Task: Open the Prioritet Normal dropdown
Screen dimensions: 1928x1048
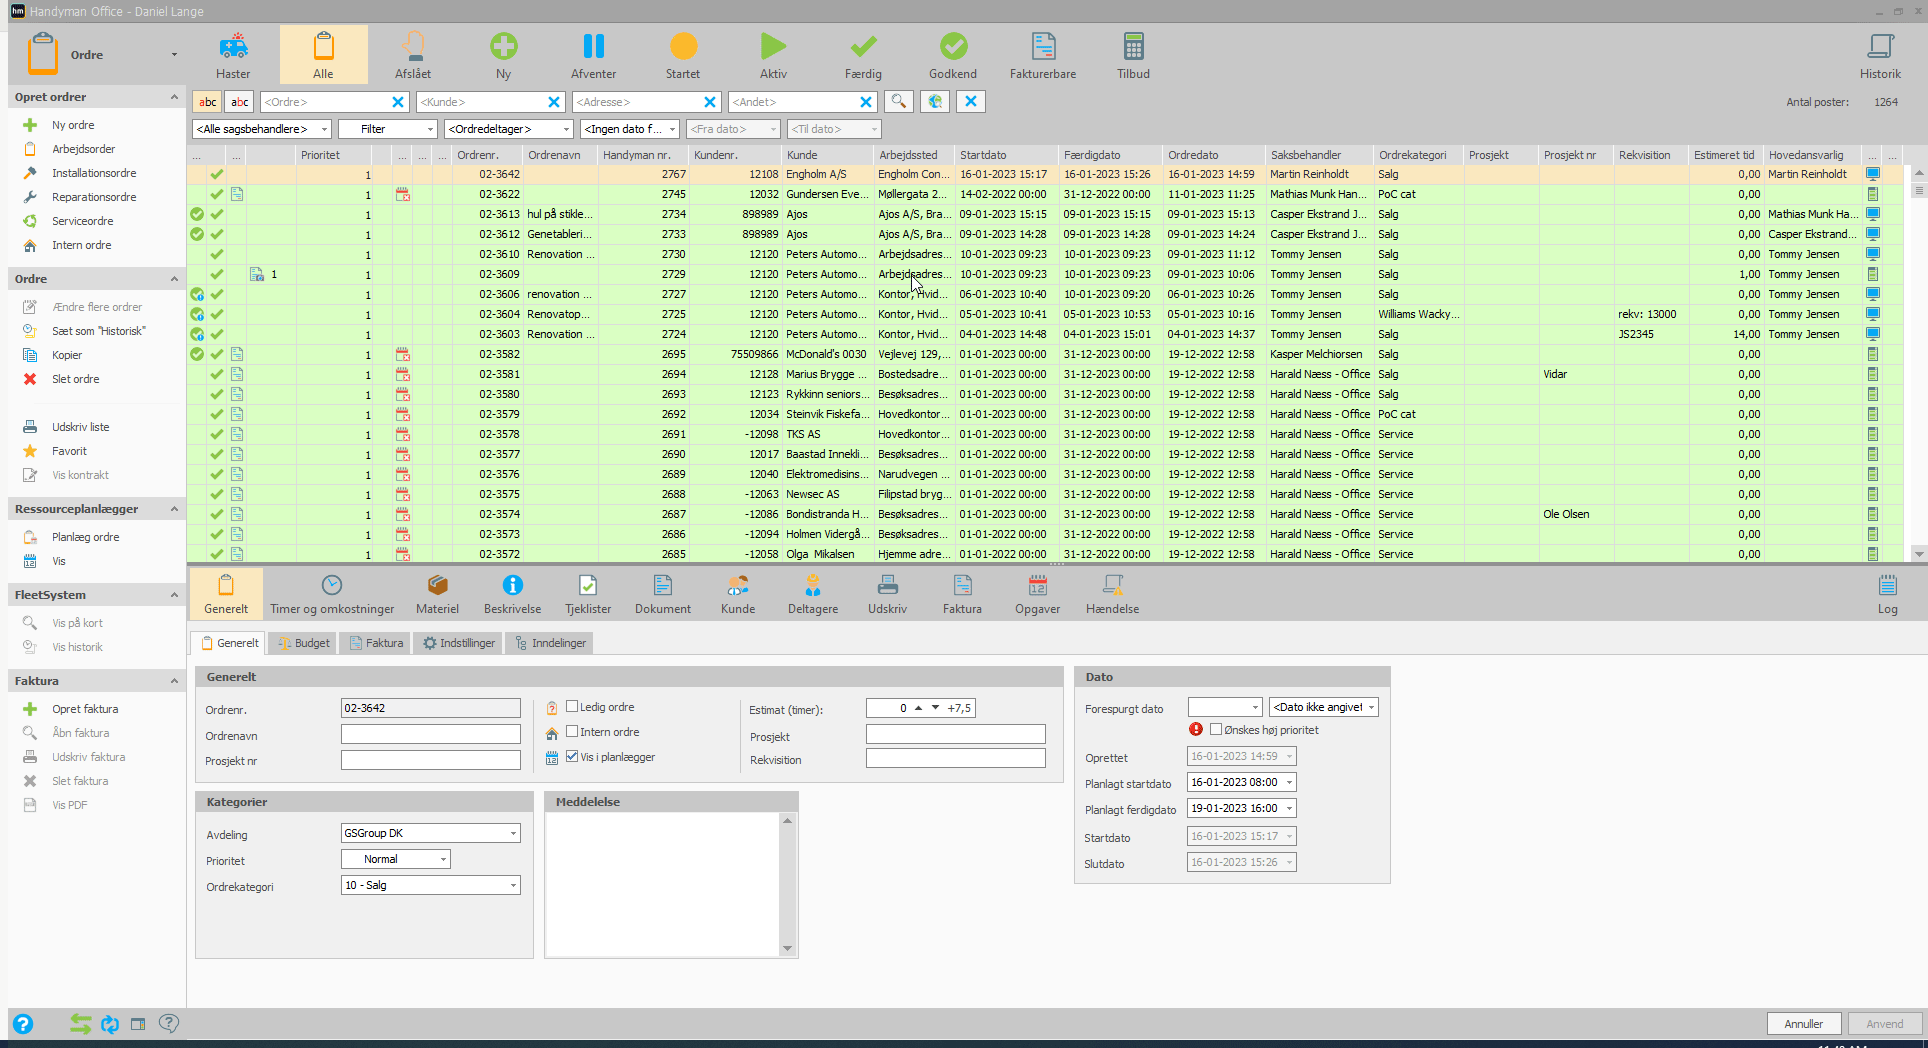Action: [x=396, y=859]
